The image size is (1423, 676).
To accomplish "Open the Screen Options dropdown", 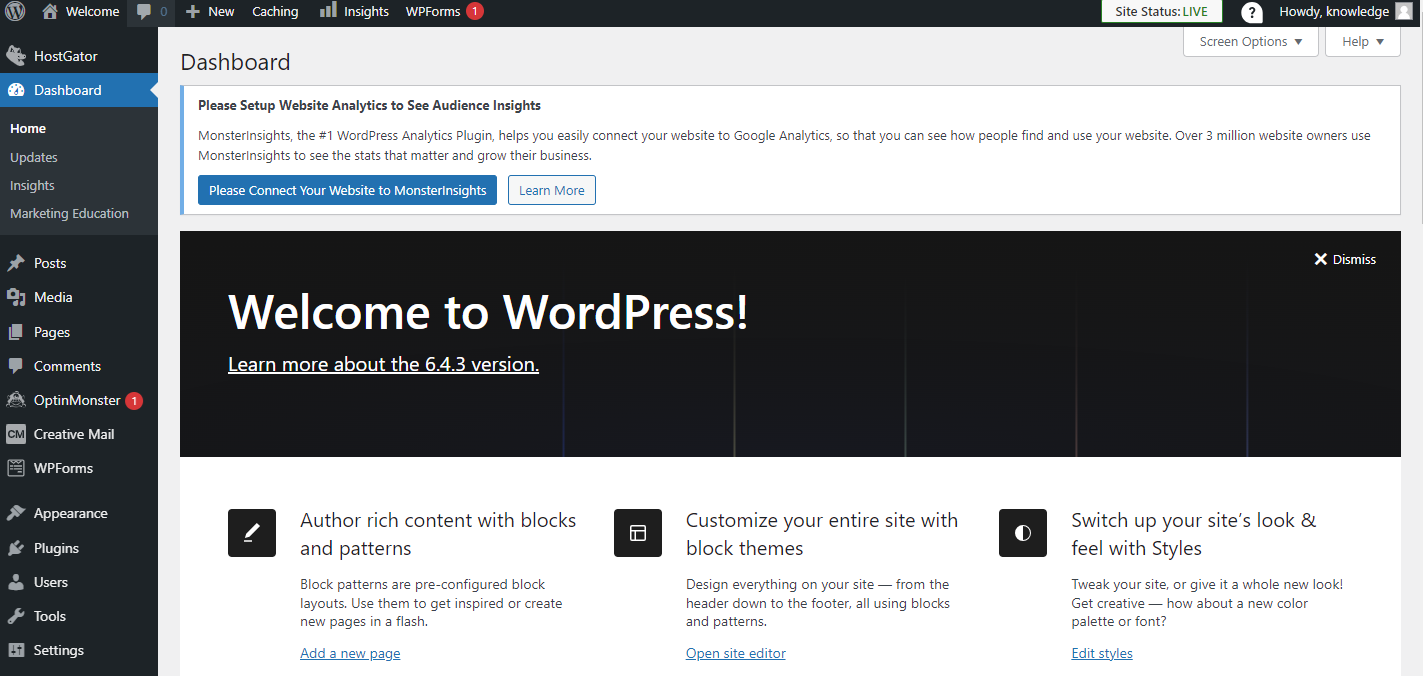I will point(1249,41).
